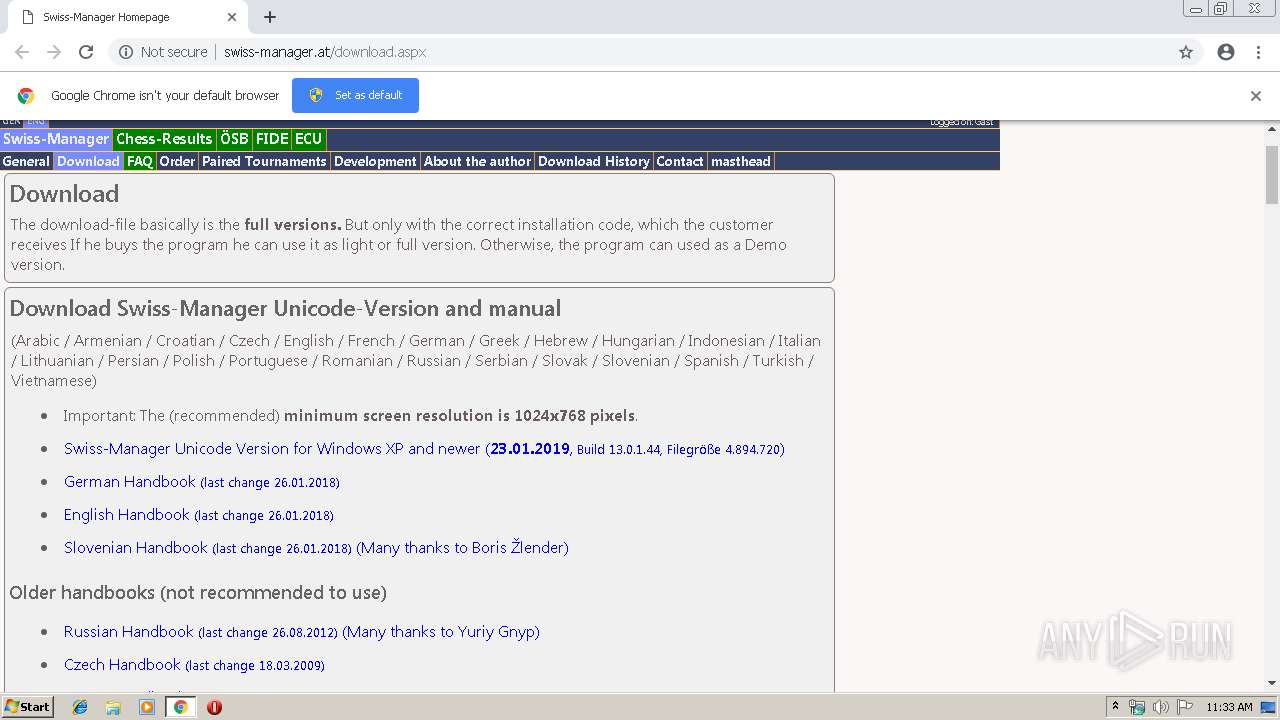
Task: Open the red antivirus taskbar icon
Action: (214, 707)
